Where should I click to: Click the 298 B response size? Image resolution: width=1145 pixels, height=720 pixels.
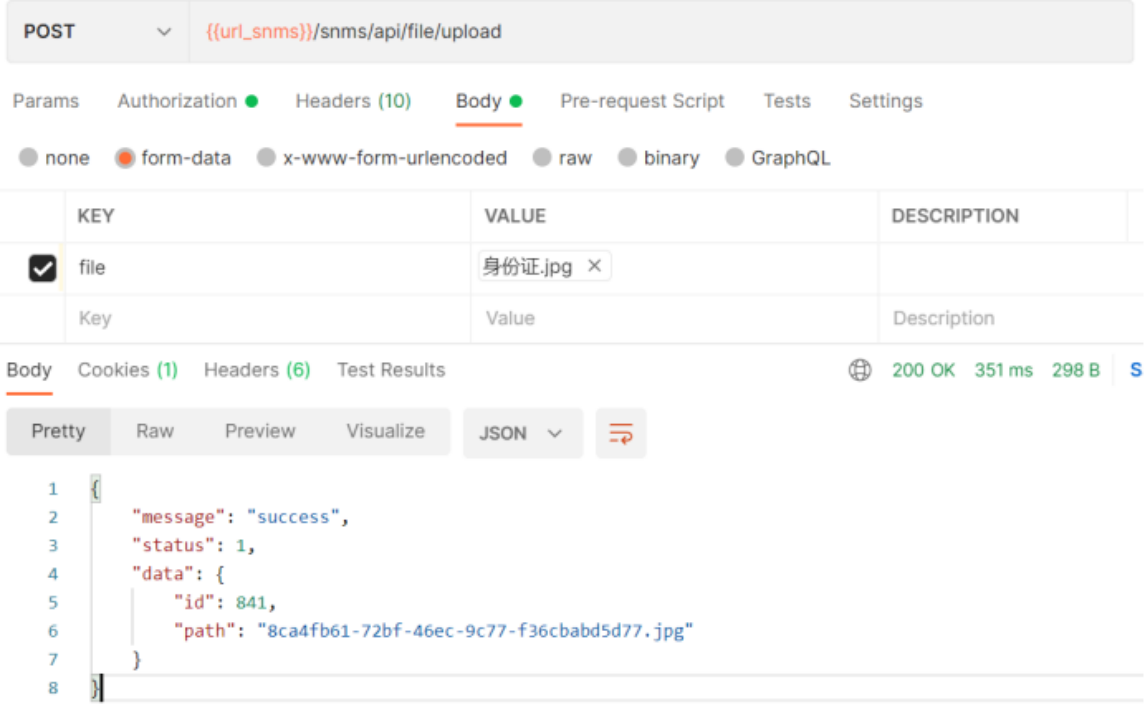(x=1076, y=370)
